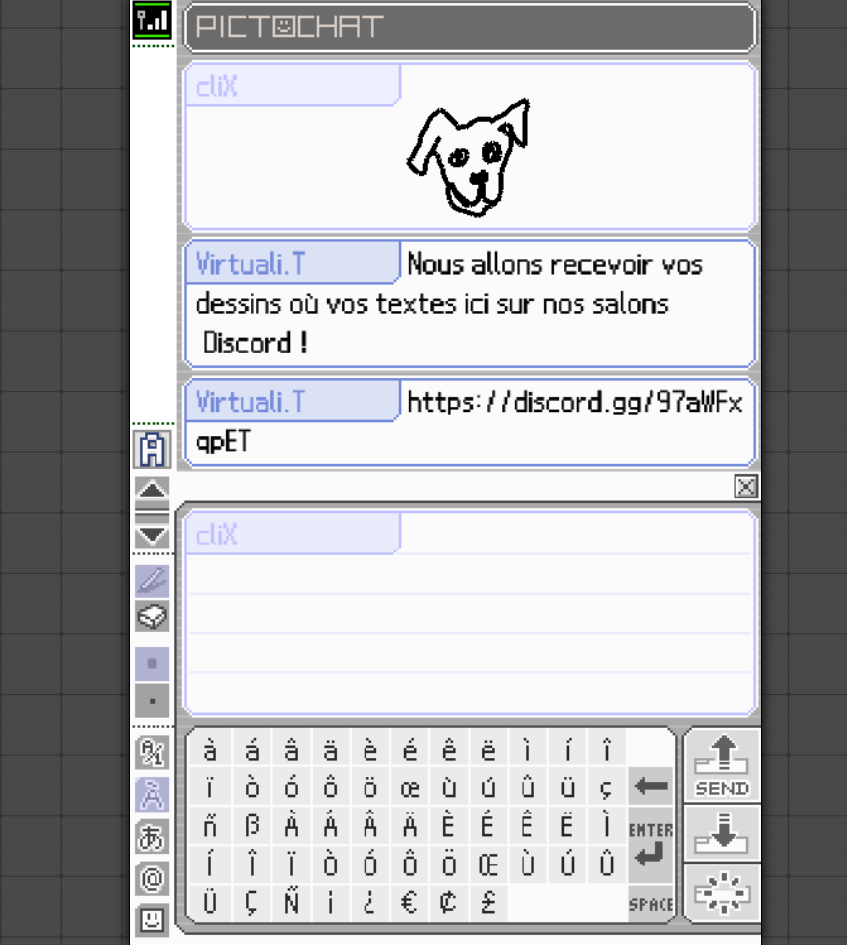
Task: Tap the à key
Action: point(209,749)
